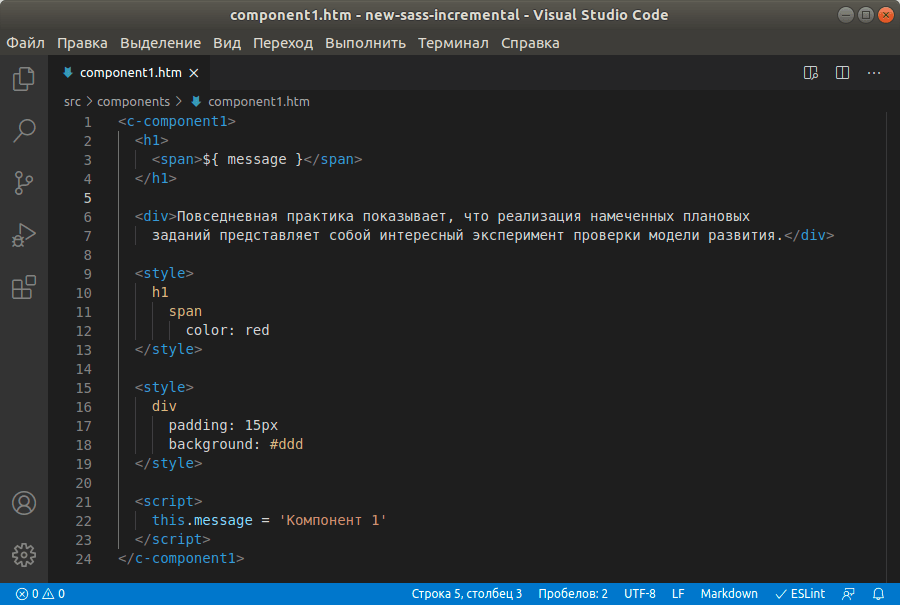Open the Extensions view
900x605 pixels.
(24, 288)
